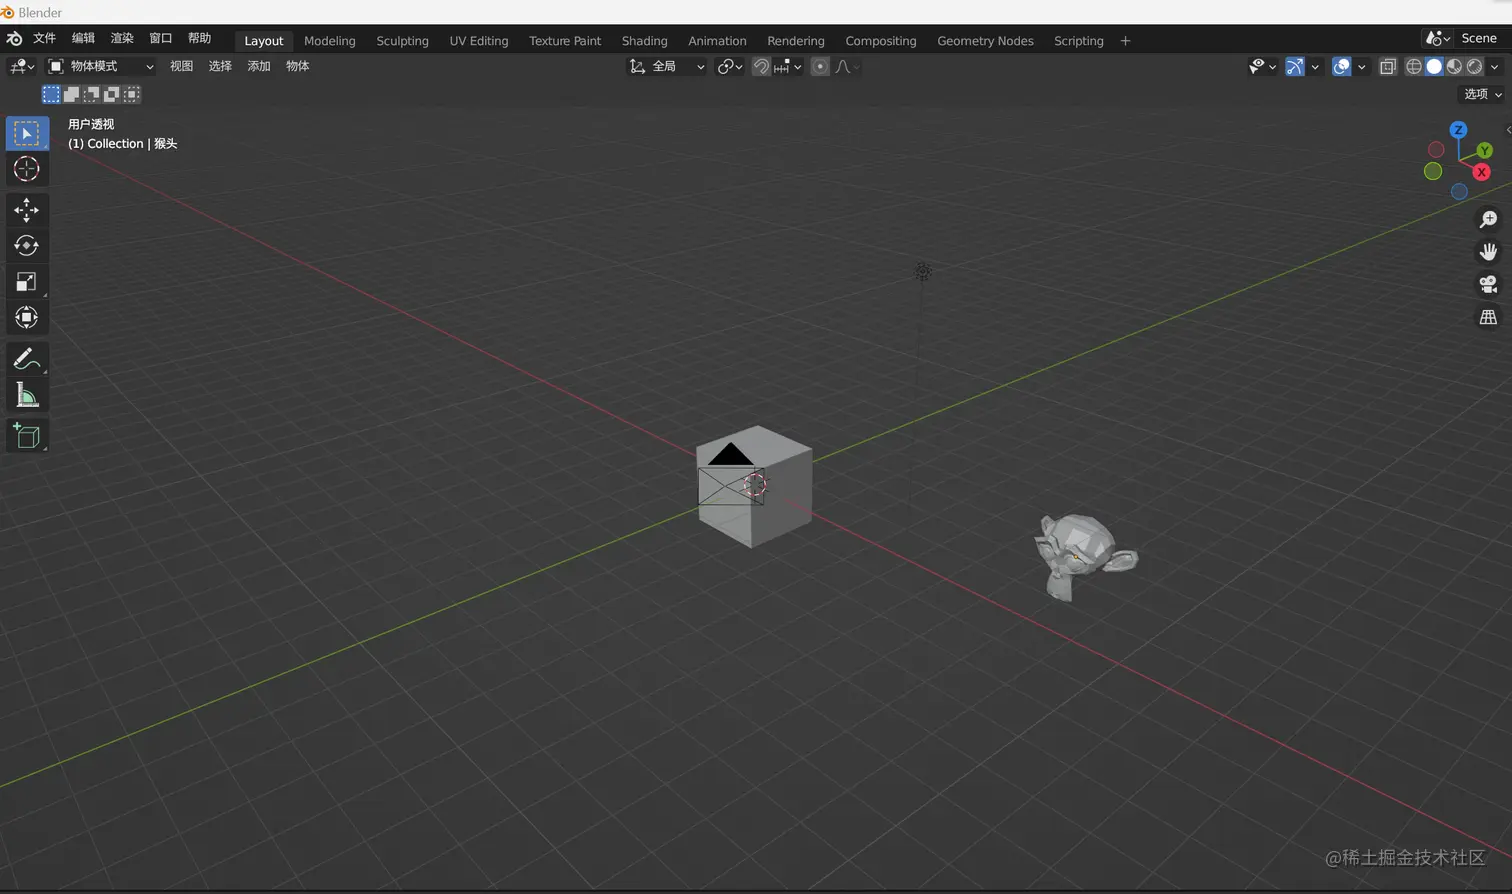Open the 物体模式 object mode dropdown
Viewport: 1512px width, 894px height.
click(x=101, y=67)
